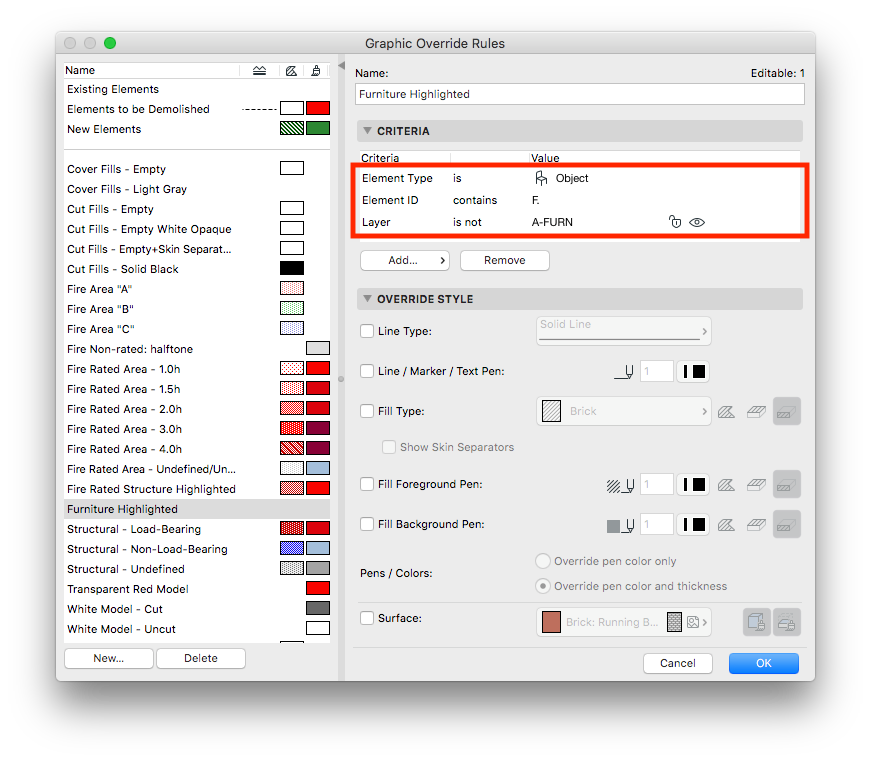Select Structural - Load-Bearing rule
Image resolution: width=871 pixels, height=761 pixels.
197,529
